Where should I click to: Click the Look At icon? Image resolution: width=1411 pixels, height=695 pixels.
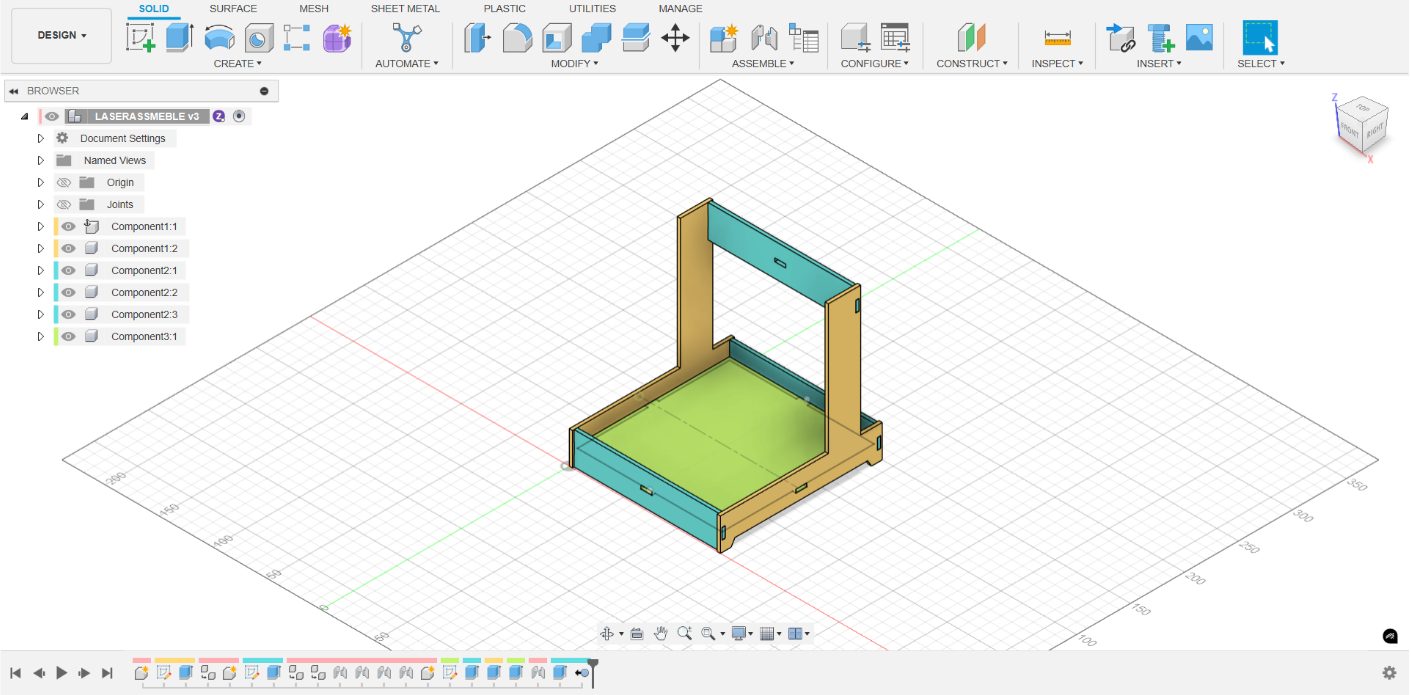tap(637, 633)
